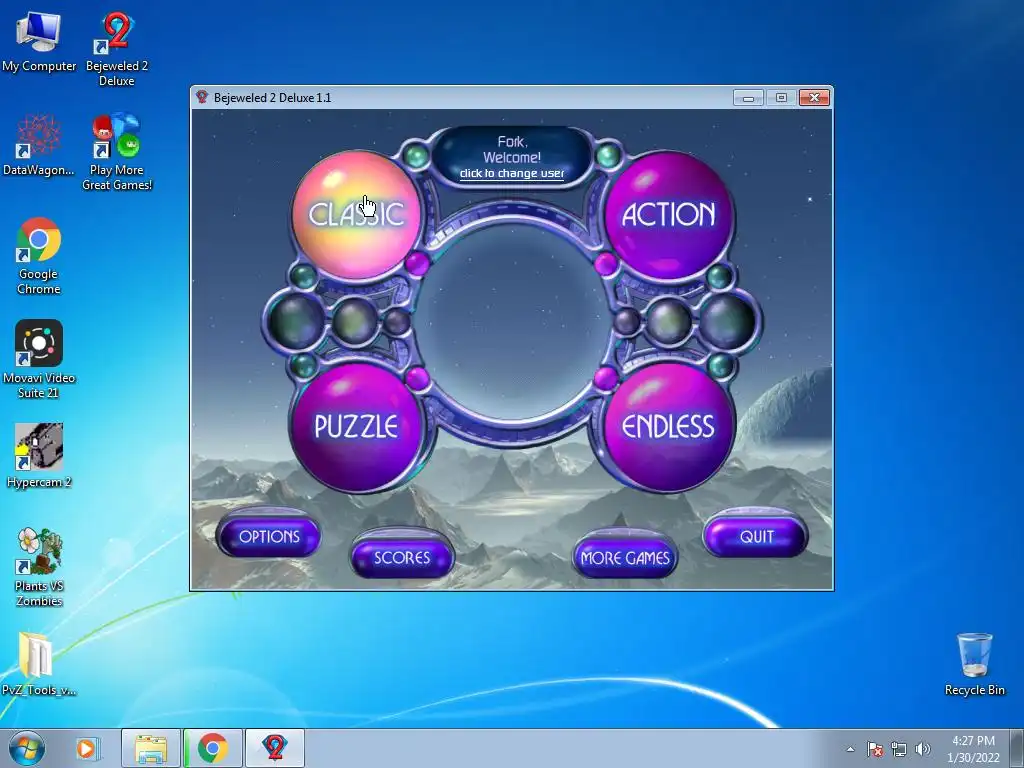This screenshot has width=1024, height=768.
Task: Open the volume speaker tray icon
Action: [922, 749]
